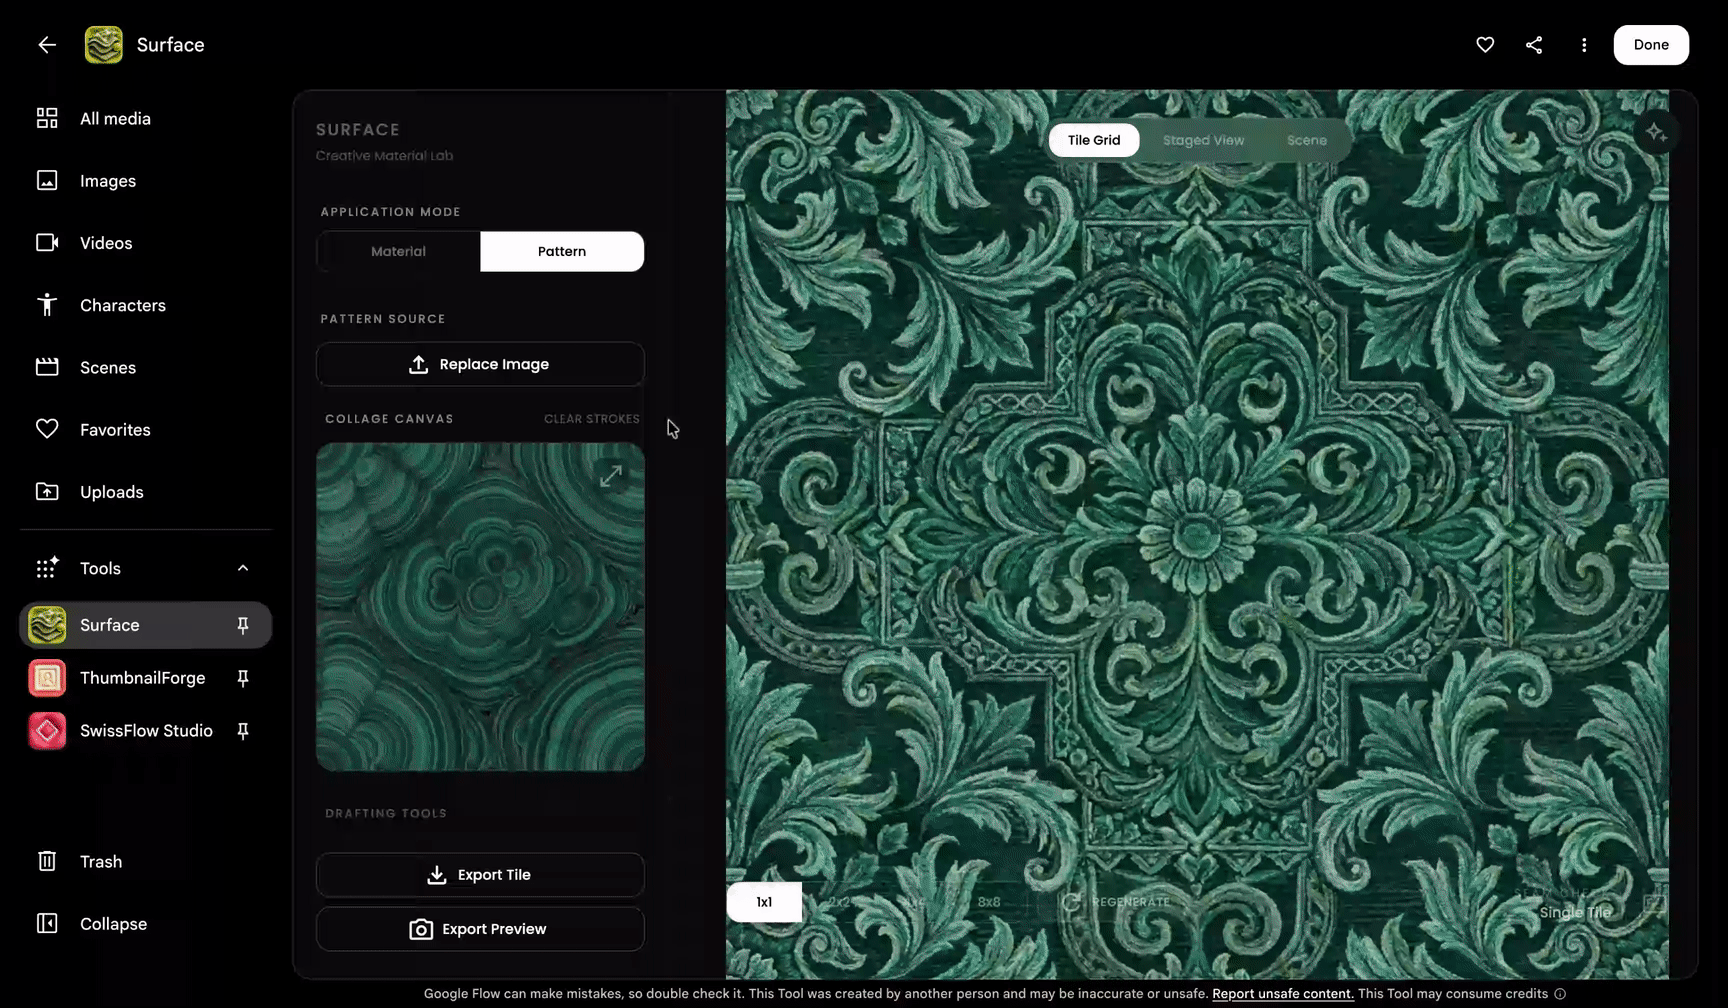This screenshot has width=1728, height=1008.
Task: Click Clear Strokes link
Action: point(592,419)
